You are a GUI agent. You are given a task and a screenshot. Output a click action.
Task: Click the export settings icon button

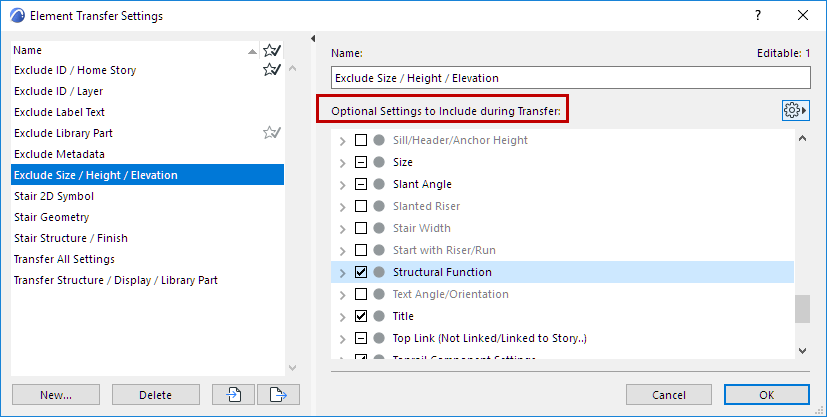tap(279, 395)
